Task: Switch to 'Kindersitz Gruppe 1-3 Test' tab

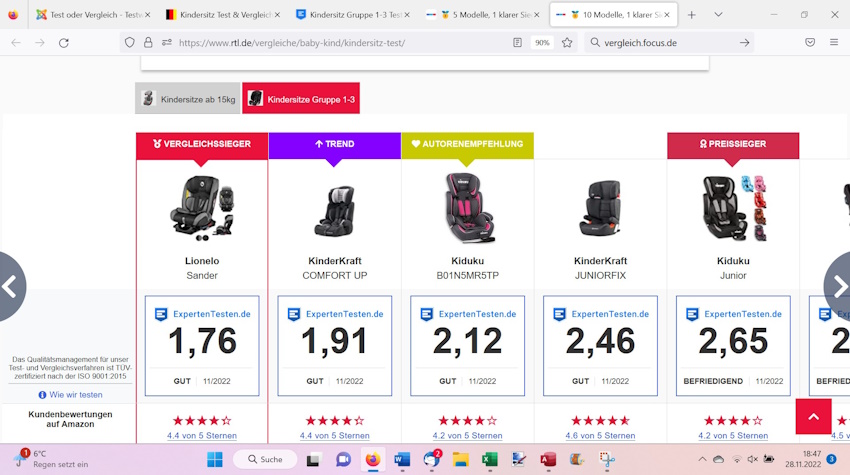Action: [351, 15]
